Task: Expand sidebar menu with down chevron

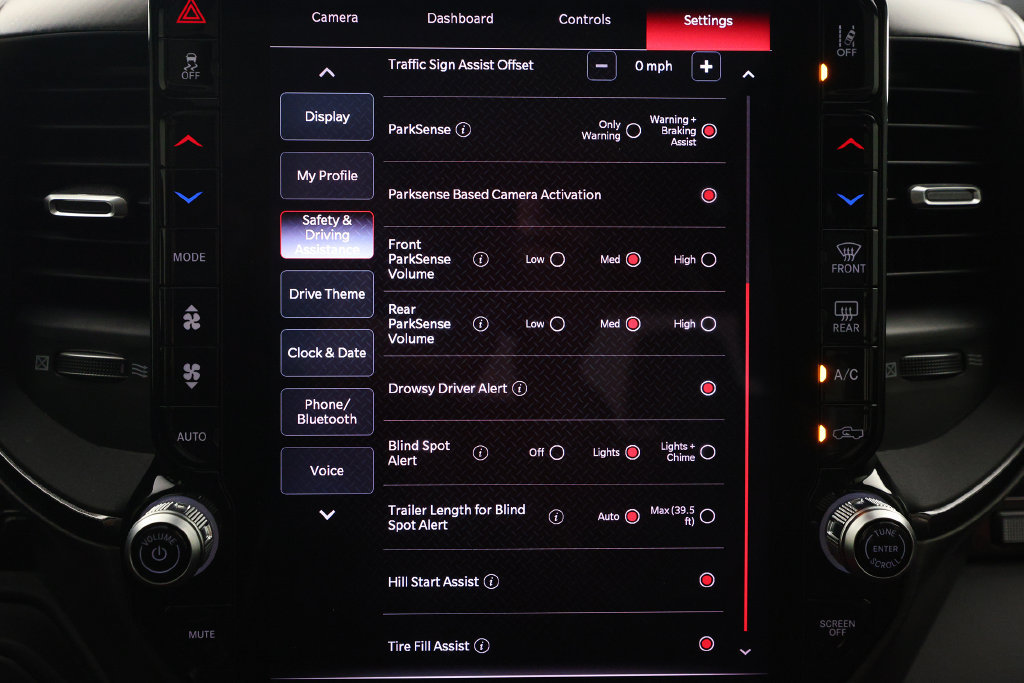Action: click(327, 515)
